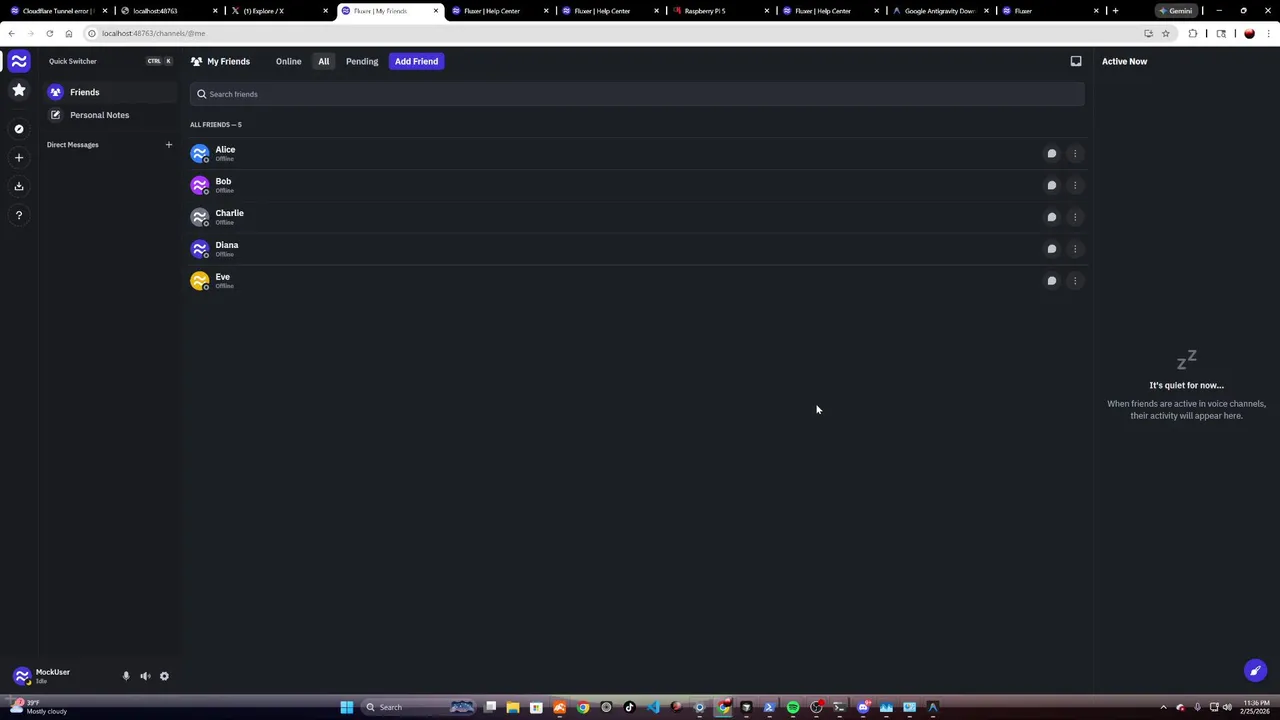This screenshot has height=720, width=1280.
Task: Click the plus icon to add a community
Action: [18, 157]
